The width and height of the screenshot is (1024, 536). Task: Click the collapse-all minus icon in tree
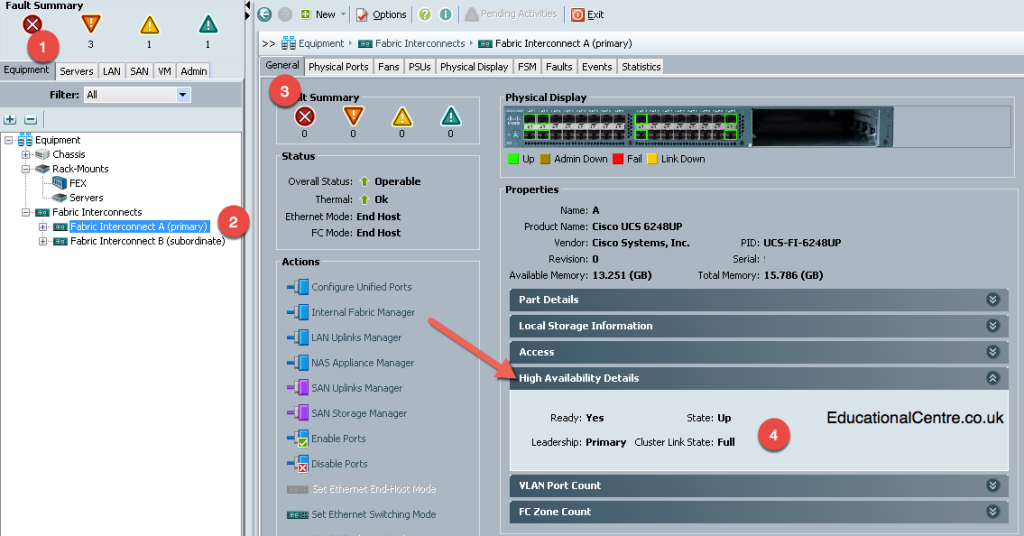[x=31, y=119]
